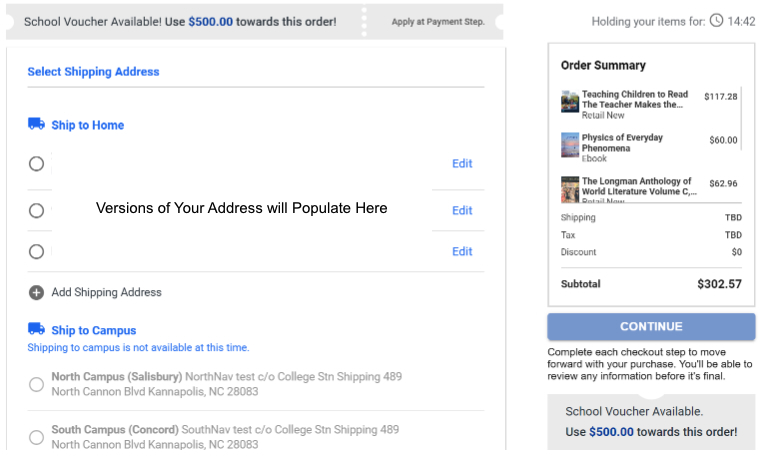Click the clock icon beside the hold timer
Viewport: 764px width, 461px height.
pyautogui.click(x=716, y=20)
